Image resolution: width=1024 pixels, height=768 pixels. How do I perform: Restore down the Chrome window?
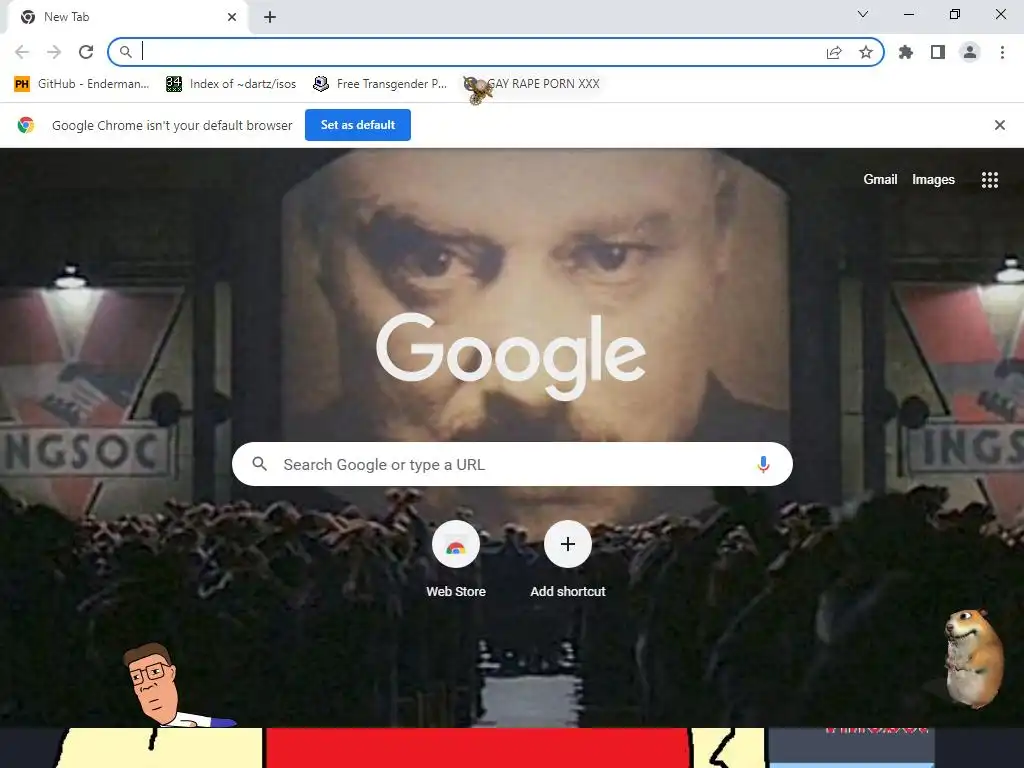pyautogui.click(x=955, y=14)
